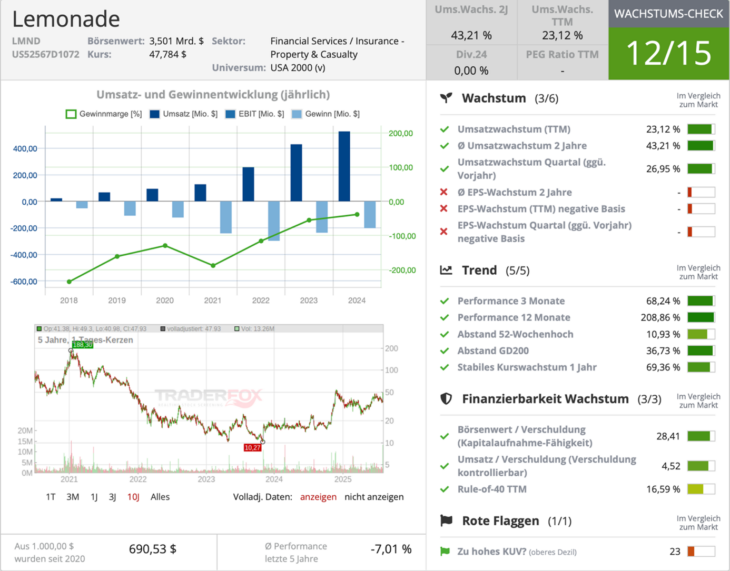Image resolution: width=730 pixels, height=571 pixels.
Task: Click the Abstand GD200 value 36,73 %
Action: (663, 351)
